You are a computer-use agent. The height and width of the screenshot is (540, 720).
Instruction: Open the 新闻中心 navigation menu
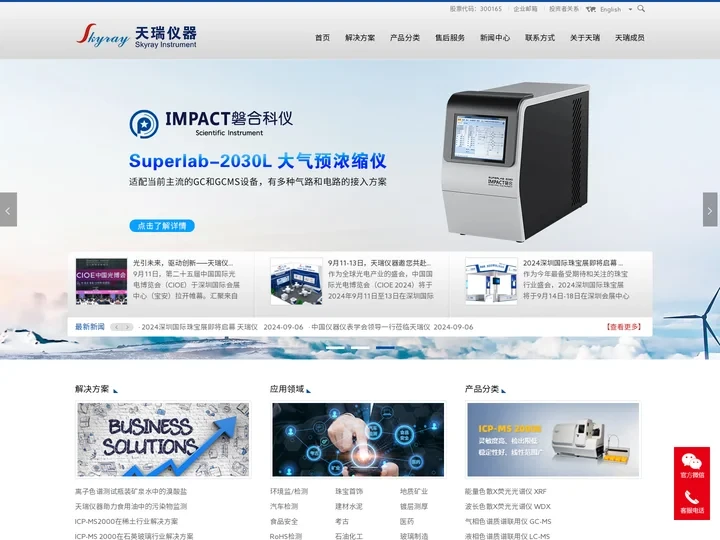[x=495, y=38]
